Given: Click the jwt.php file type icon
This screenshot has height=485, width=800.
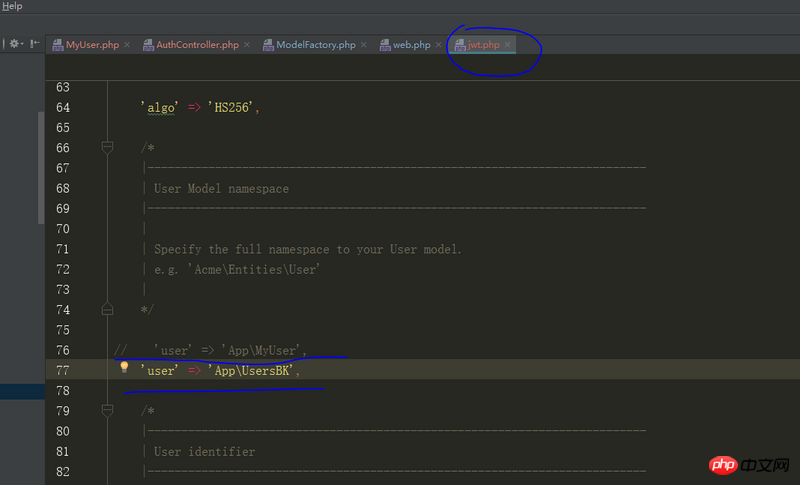Looking at the screenshot, I should coord(460,45).
